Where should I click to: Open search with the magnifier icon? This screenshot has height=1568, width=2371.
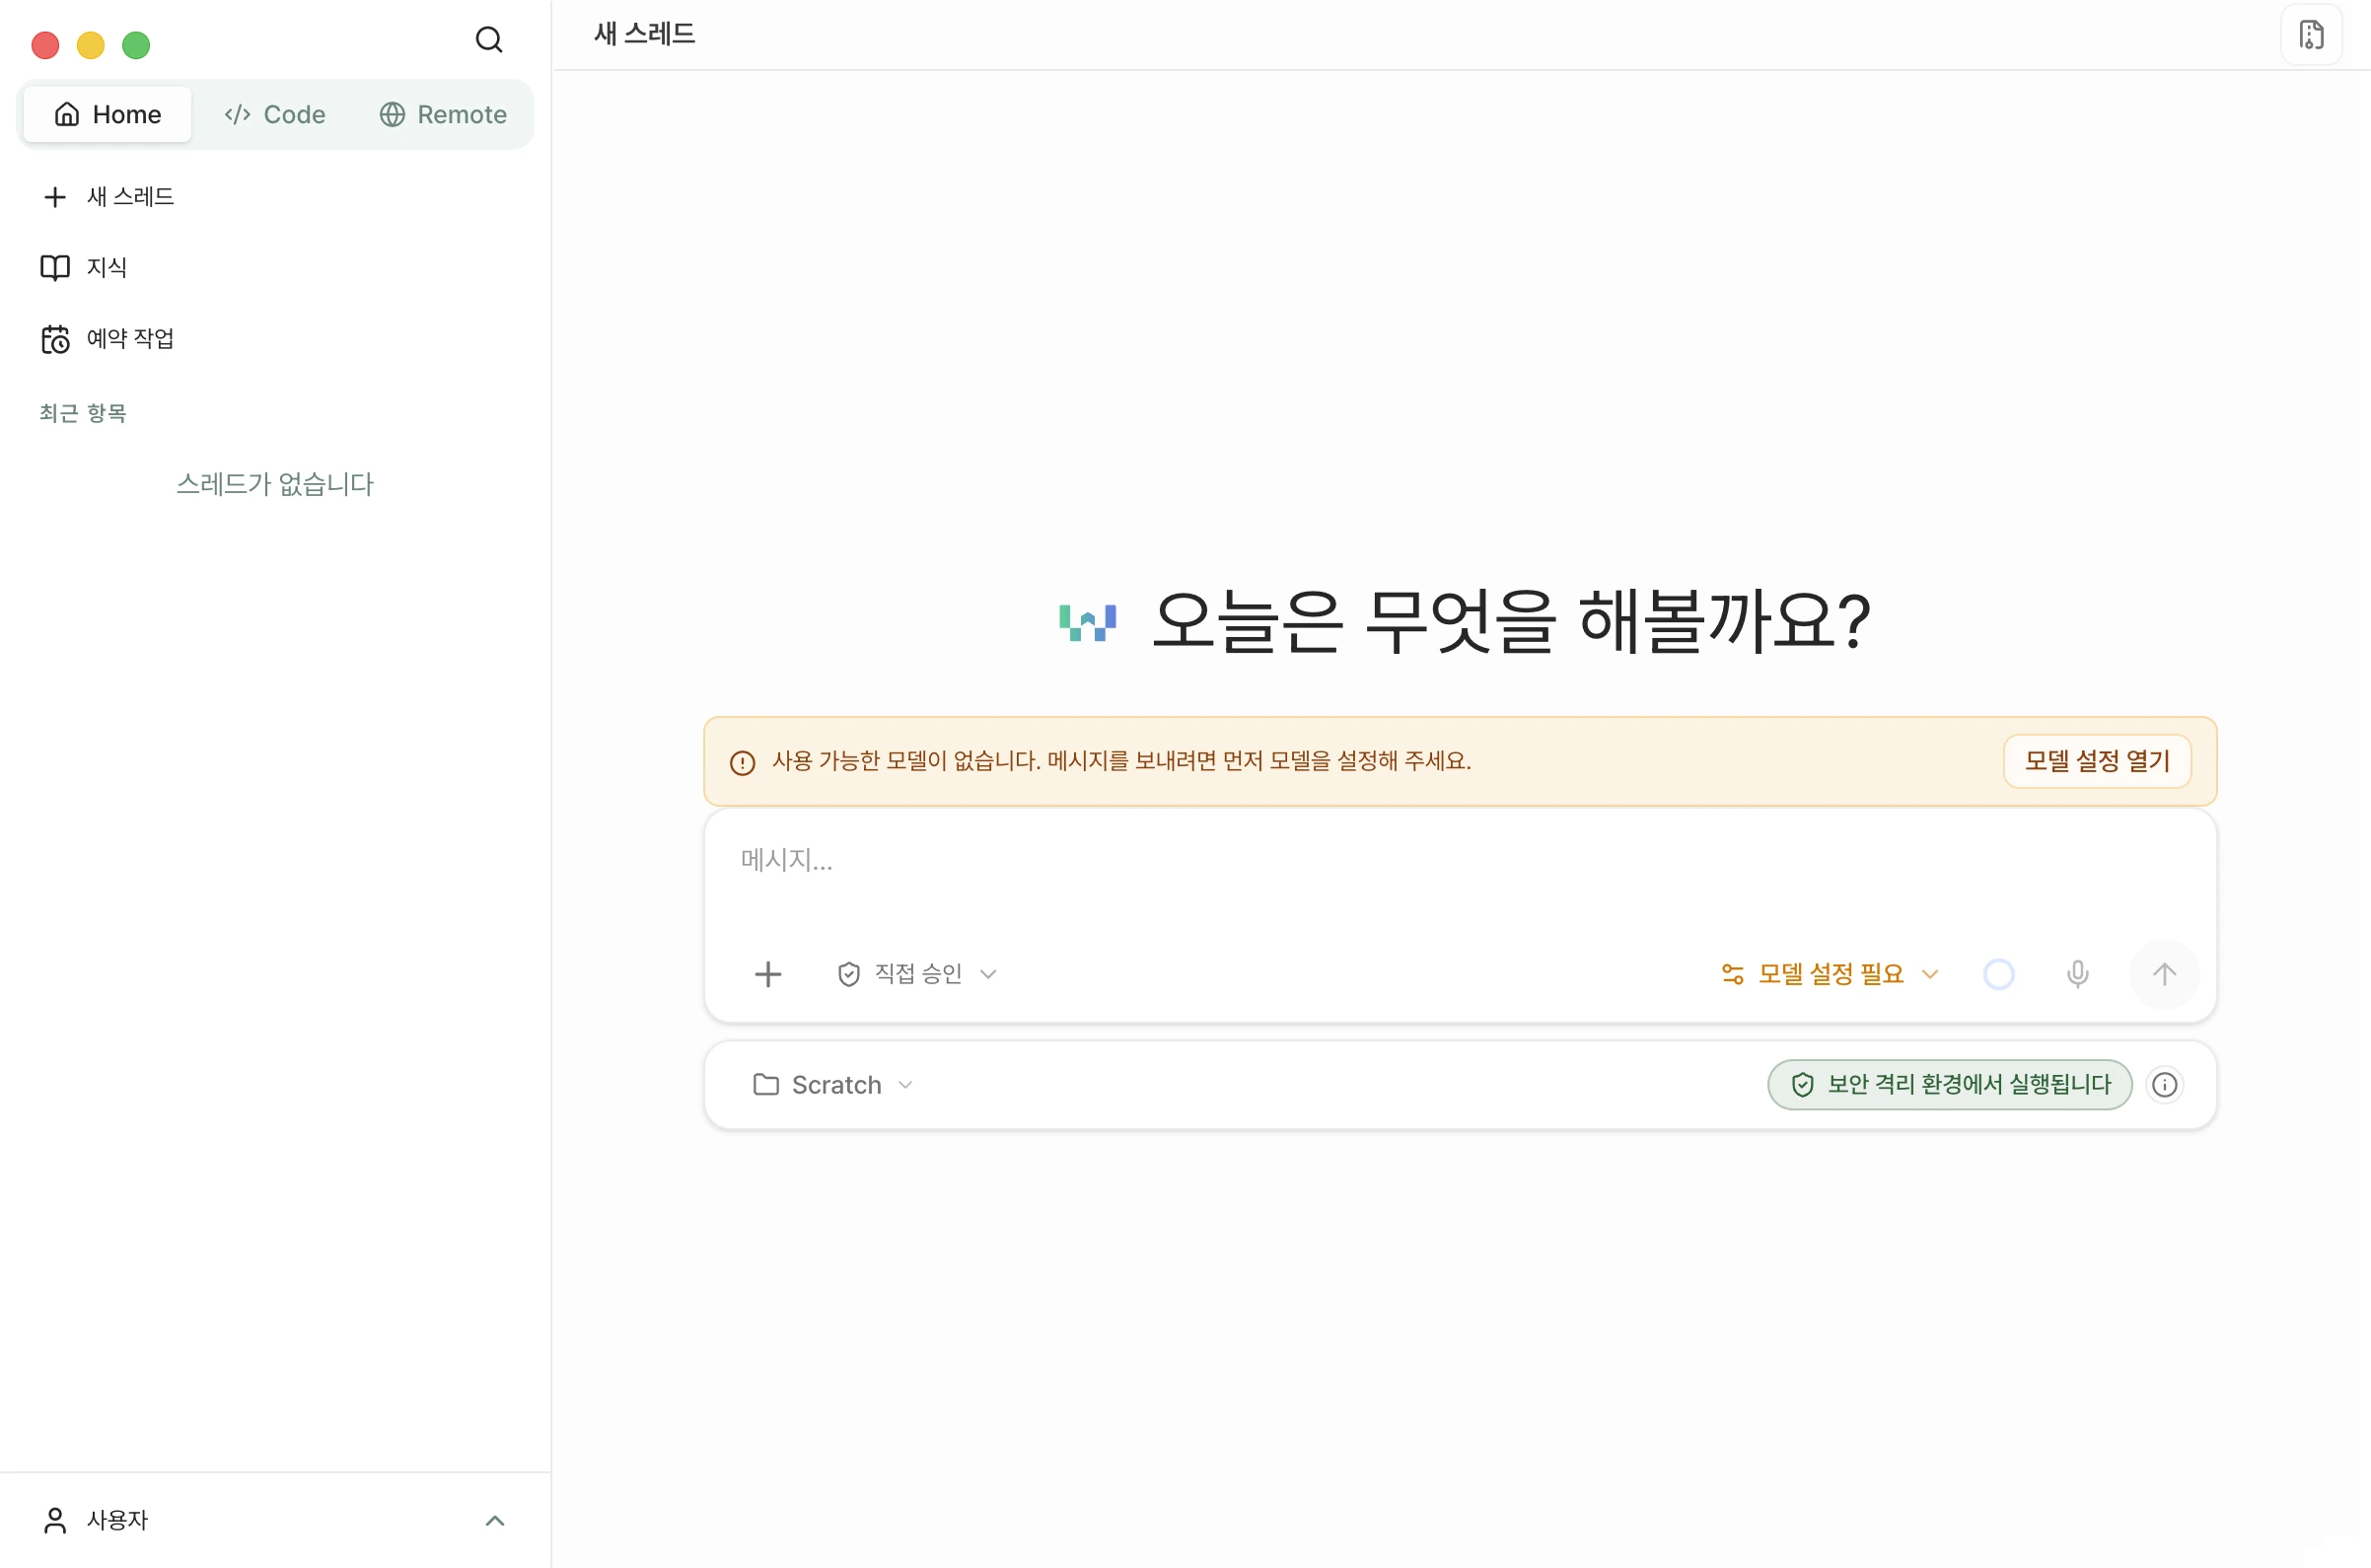[x=488, y=40]
